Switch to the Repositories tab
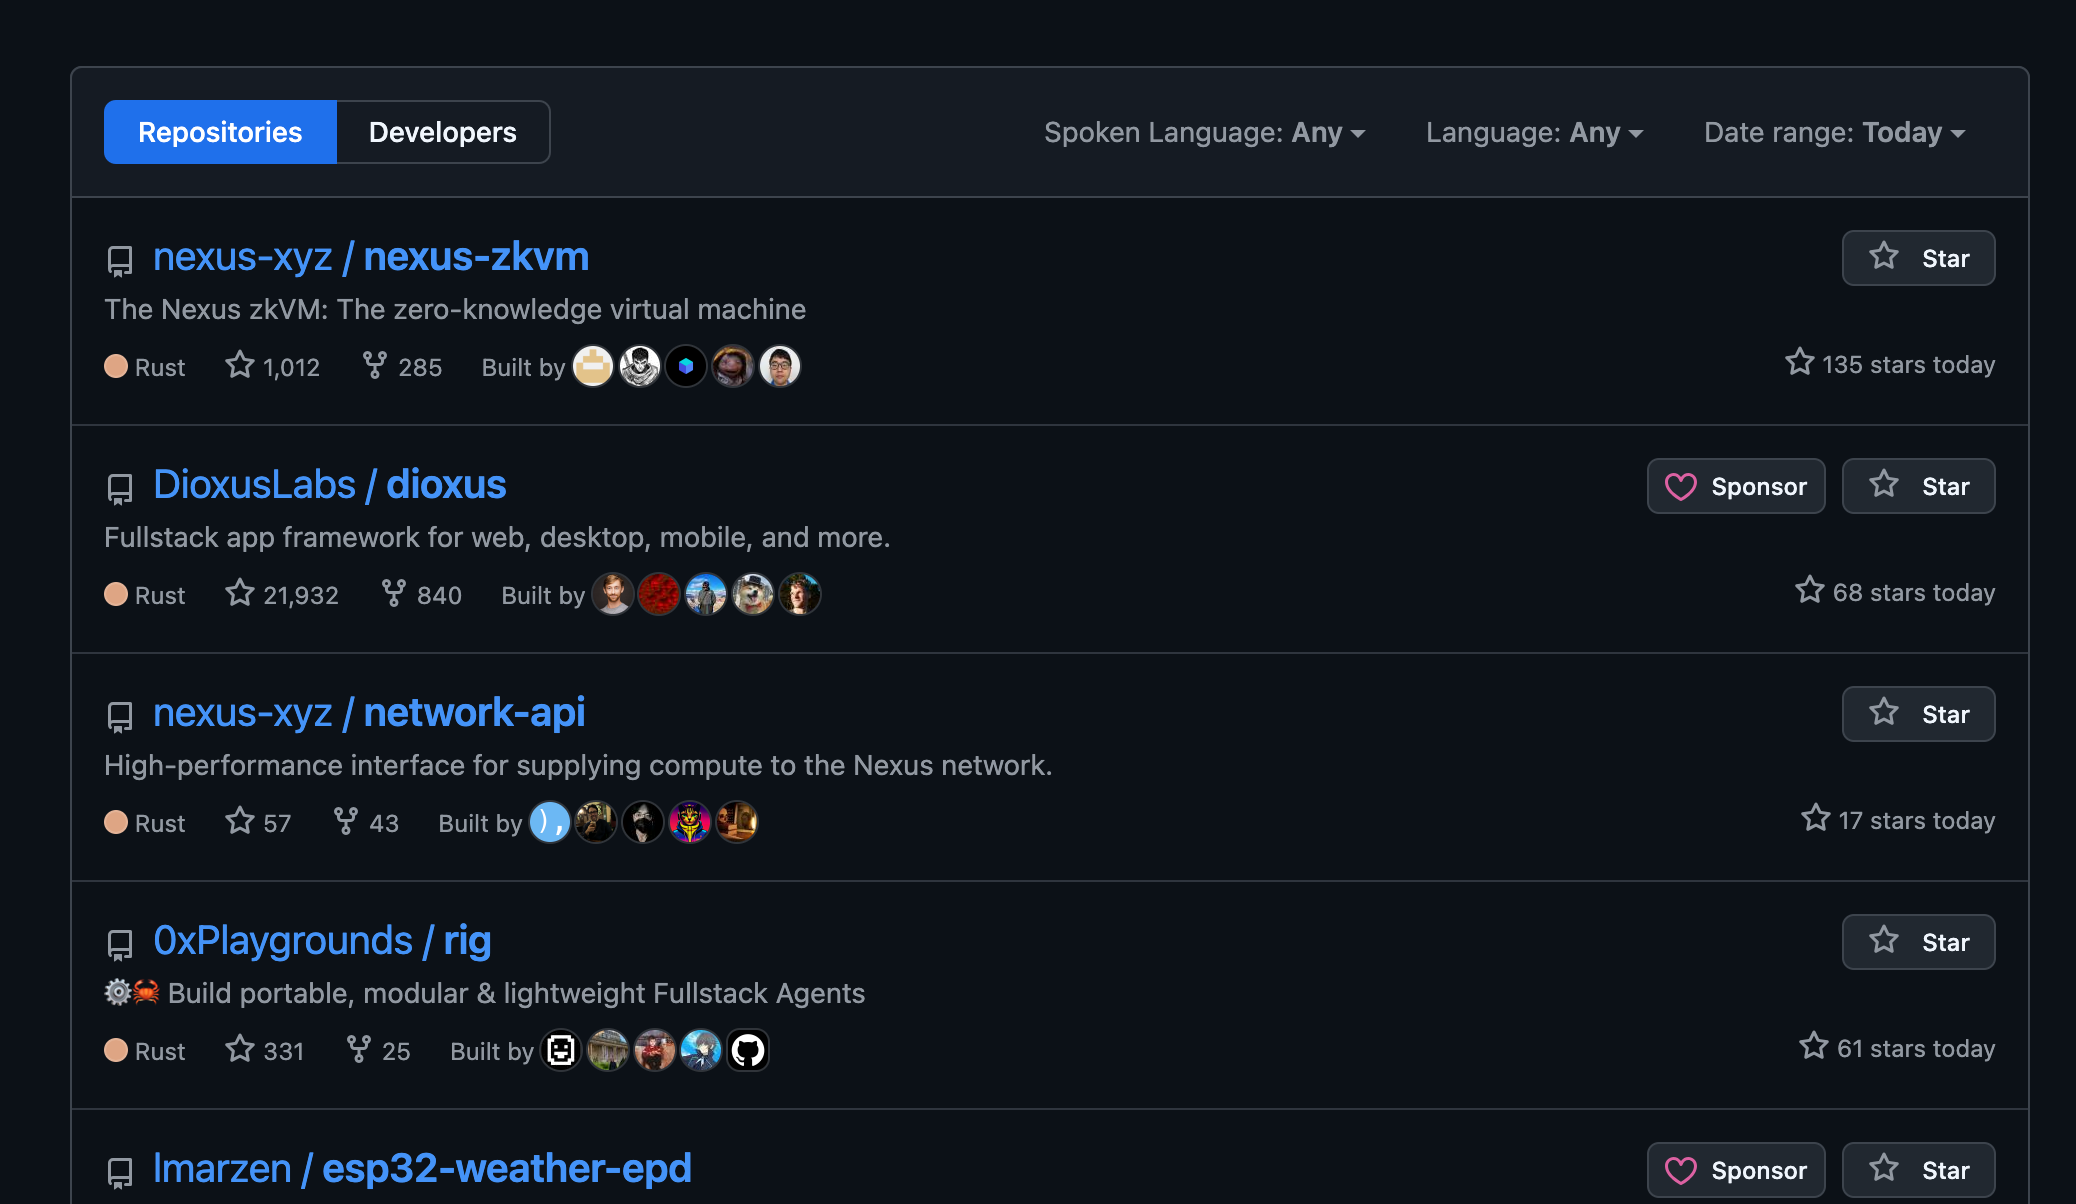2076x1204 pixels. point(220,132)
